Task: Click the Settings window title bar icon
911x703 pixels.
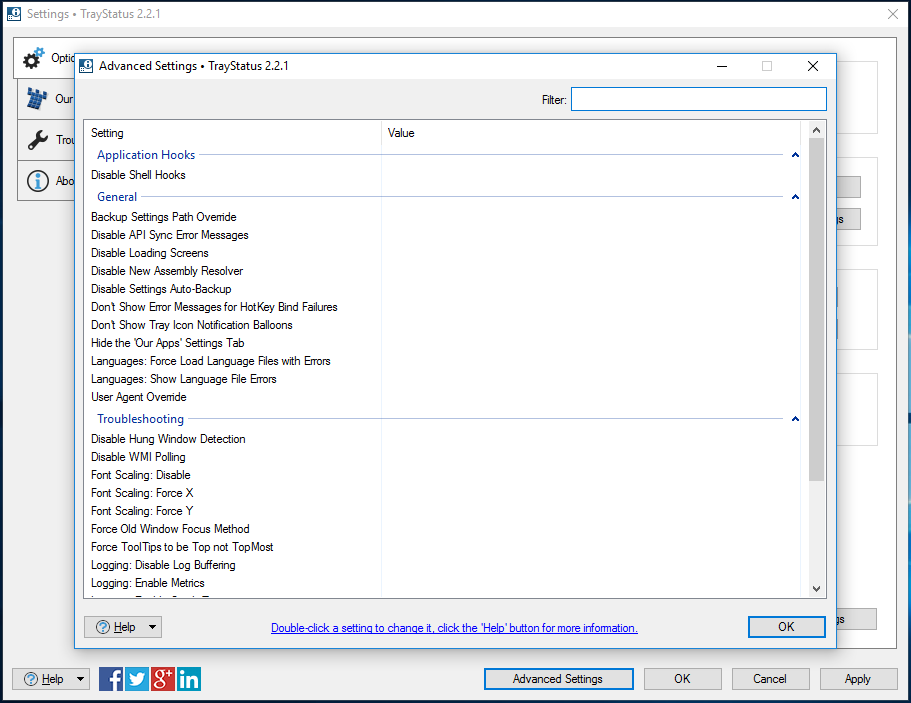Action: [13, 13]
